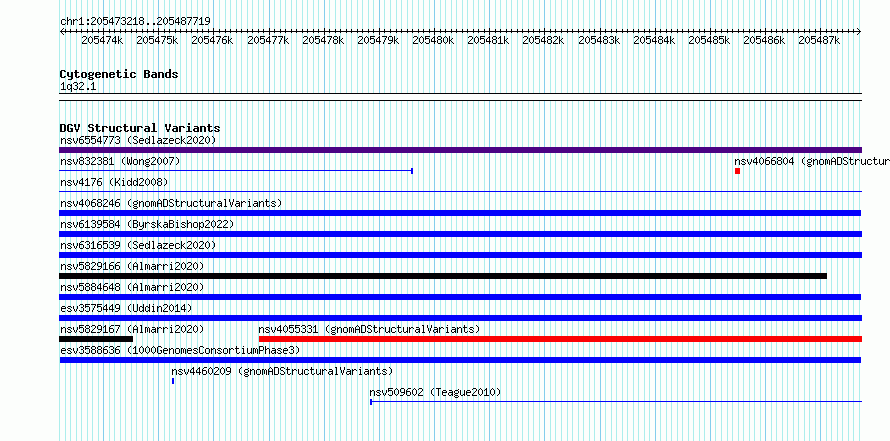Click the nsv4066804 gnomAD label
The image size is (890, 441).
point(812,161)
